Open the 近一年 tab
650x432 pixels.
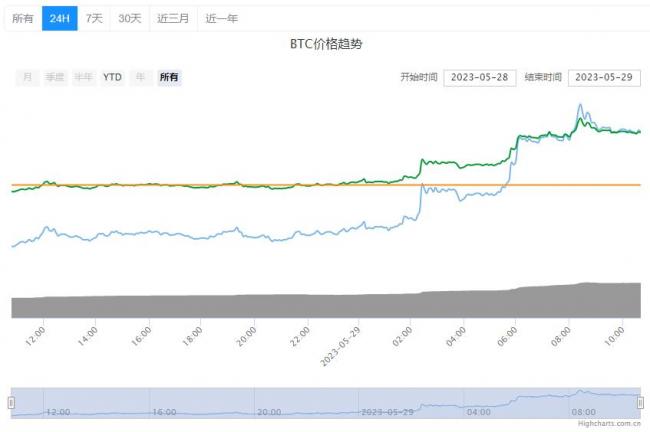click(x=221, y=18)
